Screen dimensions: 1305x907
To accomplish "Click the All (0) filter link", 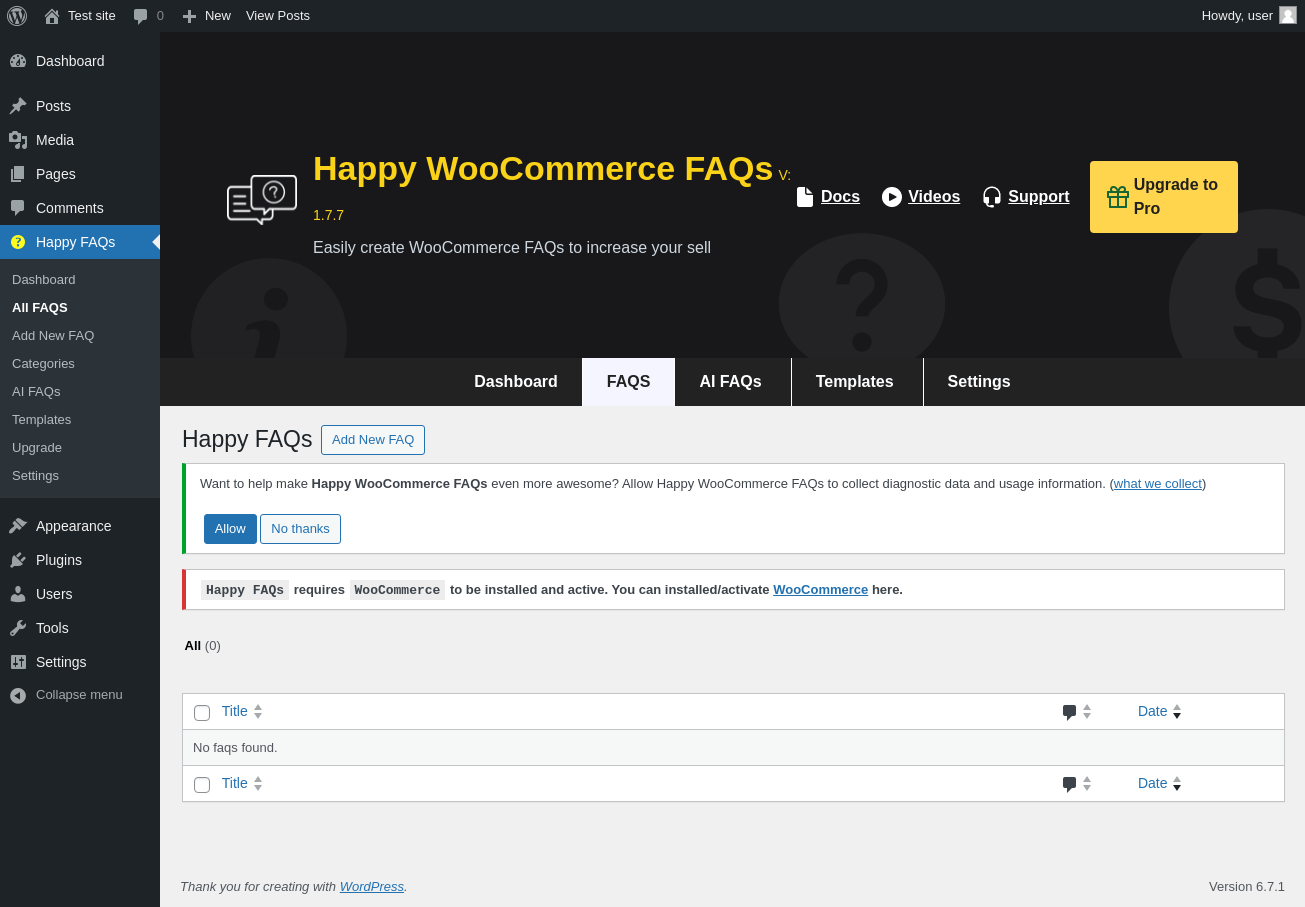I will [x=202, y=646].
